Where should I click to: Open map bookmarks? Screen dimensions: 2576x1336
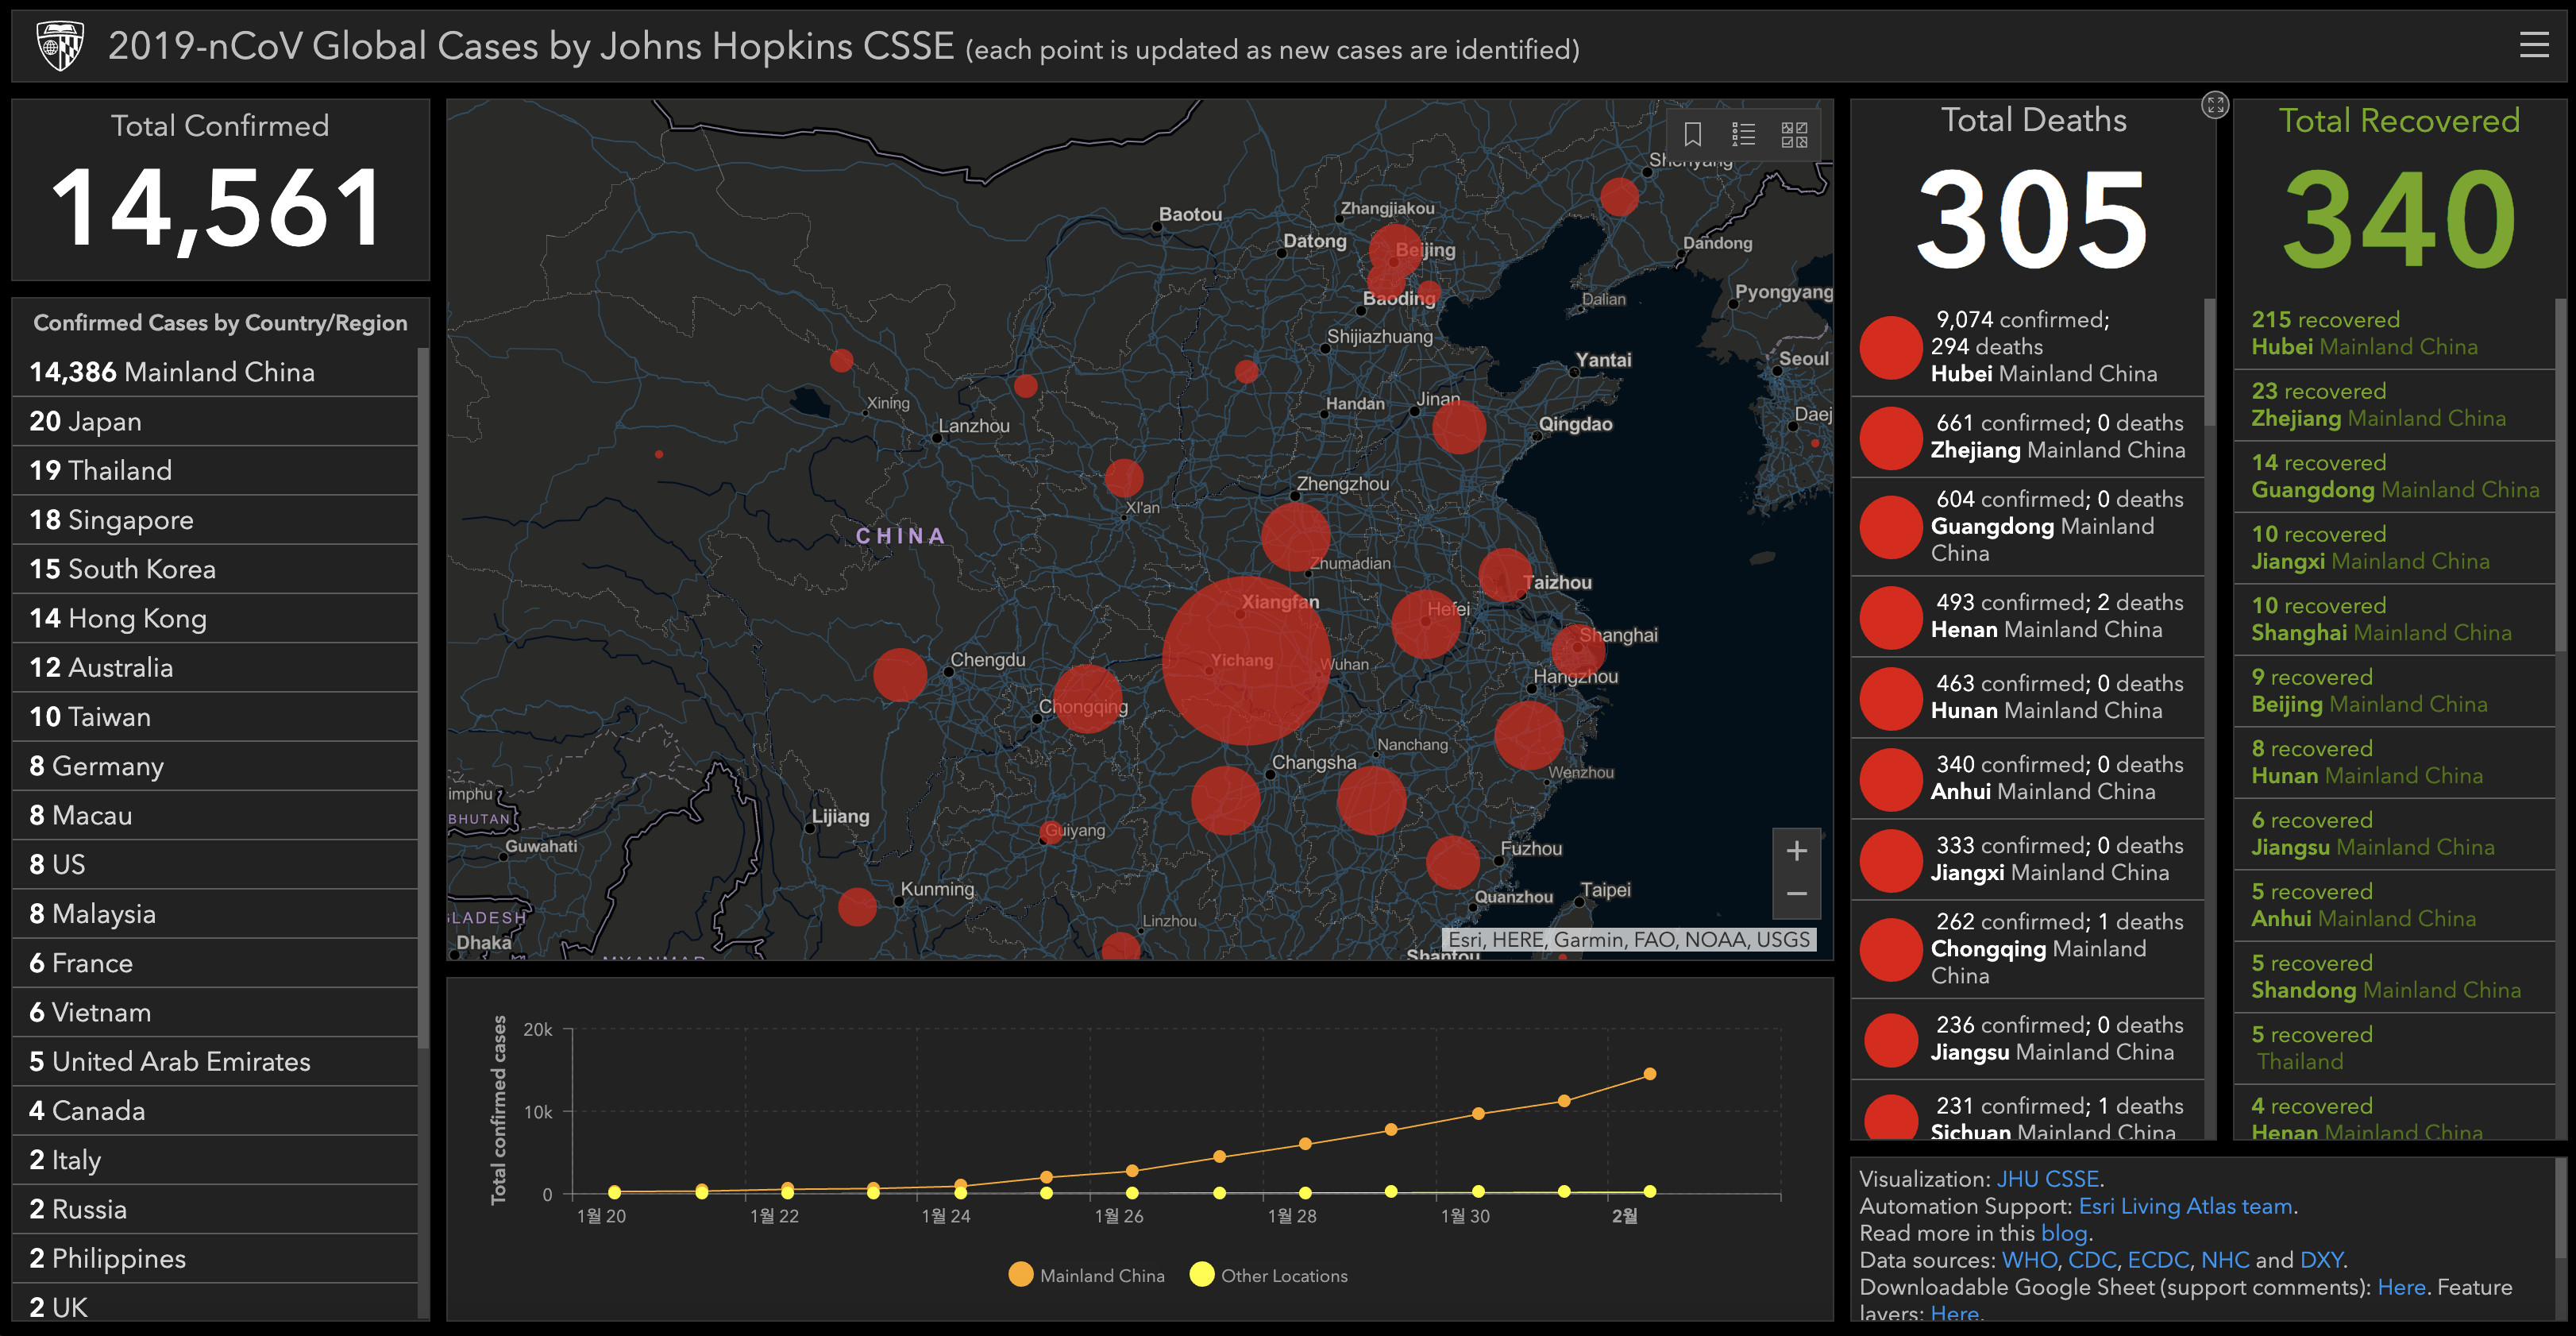pyautogui.click(x=1692, y=134)
